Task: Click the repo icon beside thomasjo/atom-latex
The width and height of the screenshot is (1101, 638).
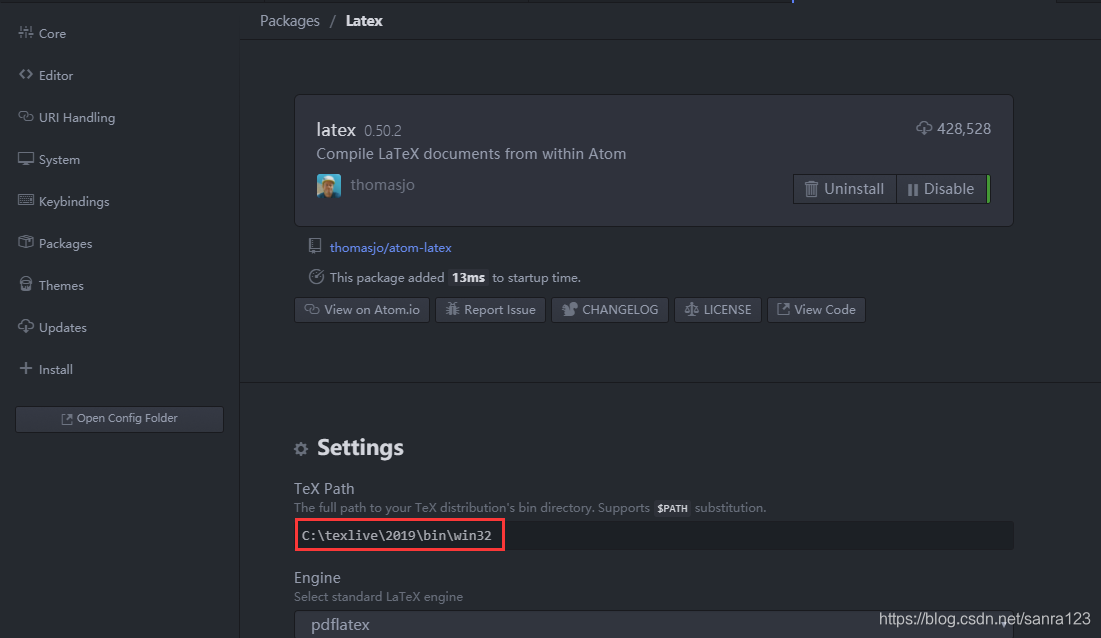Action: 315,246
